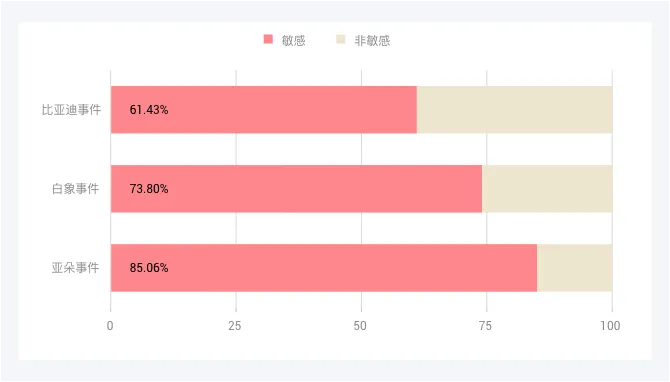670x382 pixels.
Task: Select the red 73.80% bar for 白象事件
Action: pyautogui.click(x=297, y=189)
